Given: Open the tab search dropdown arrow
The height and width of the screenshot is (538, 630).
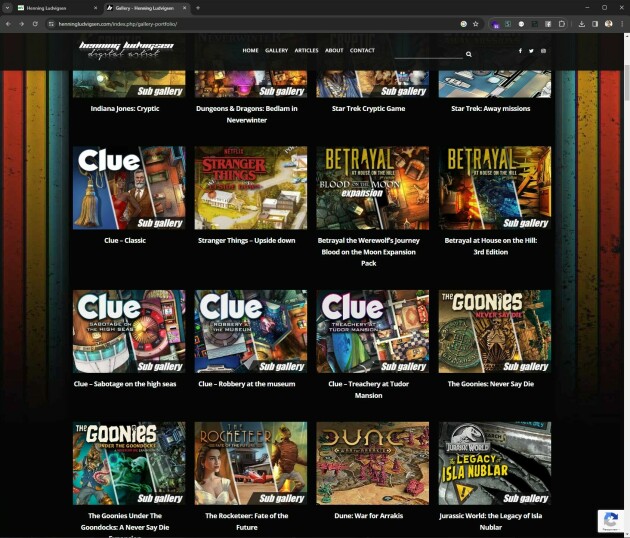Looking at the screenshot, I should [7, 8].
